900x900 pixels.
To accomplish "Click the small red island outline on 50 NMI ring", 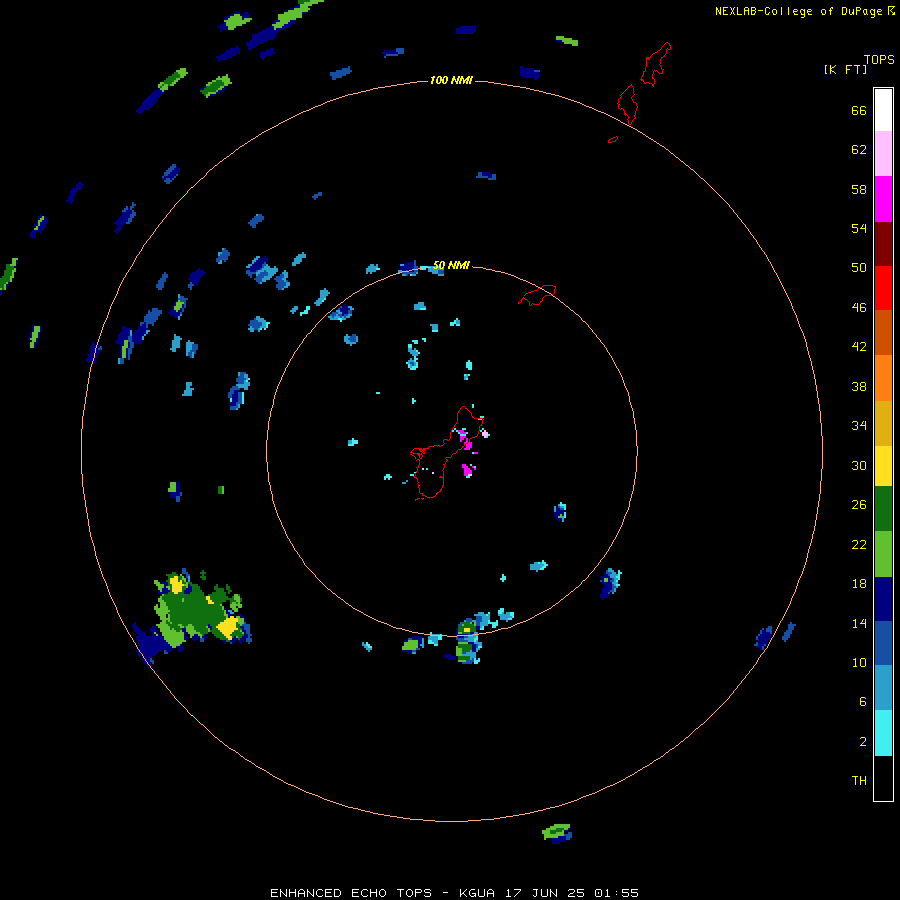I will point(537,295).
